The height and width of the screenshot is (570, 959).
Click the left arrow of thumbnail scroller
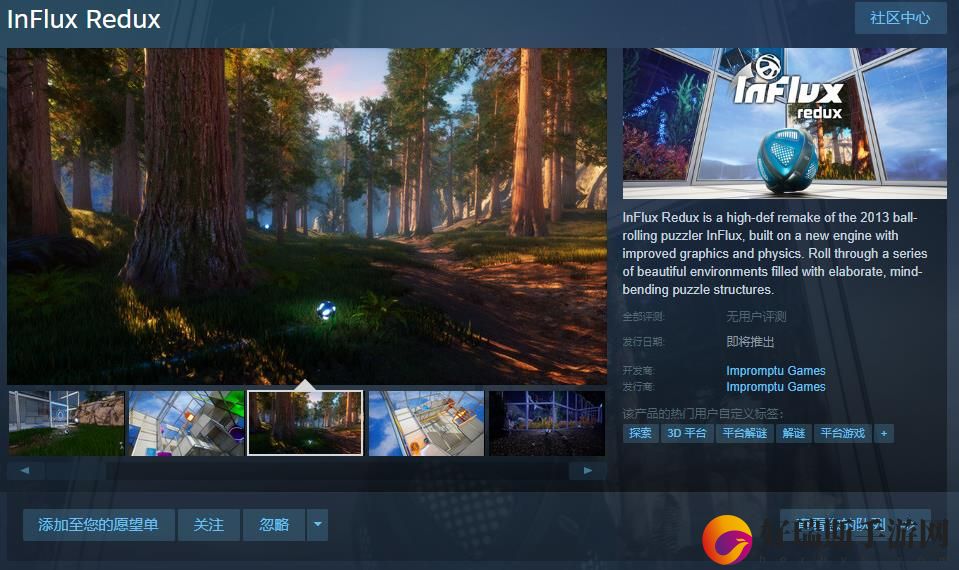coord(25,470)
